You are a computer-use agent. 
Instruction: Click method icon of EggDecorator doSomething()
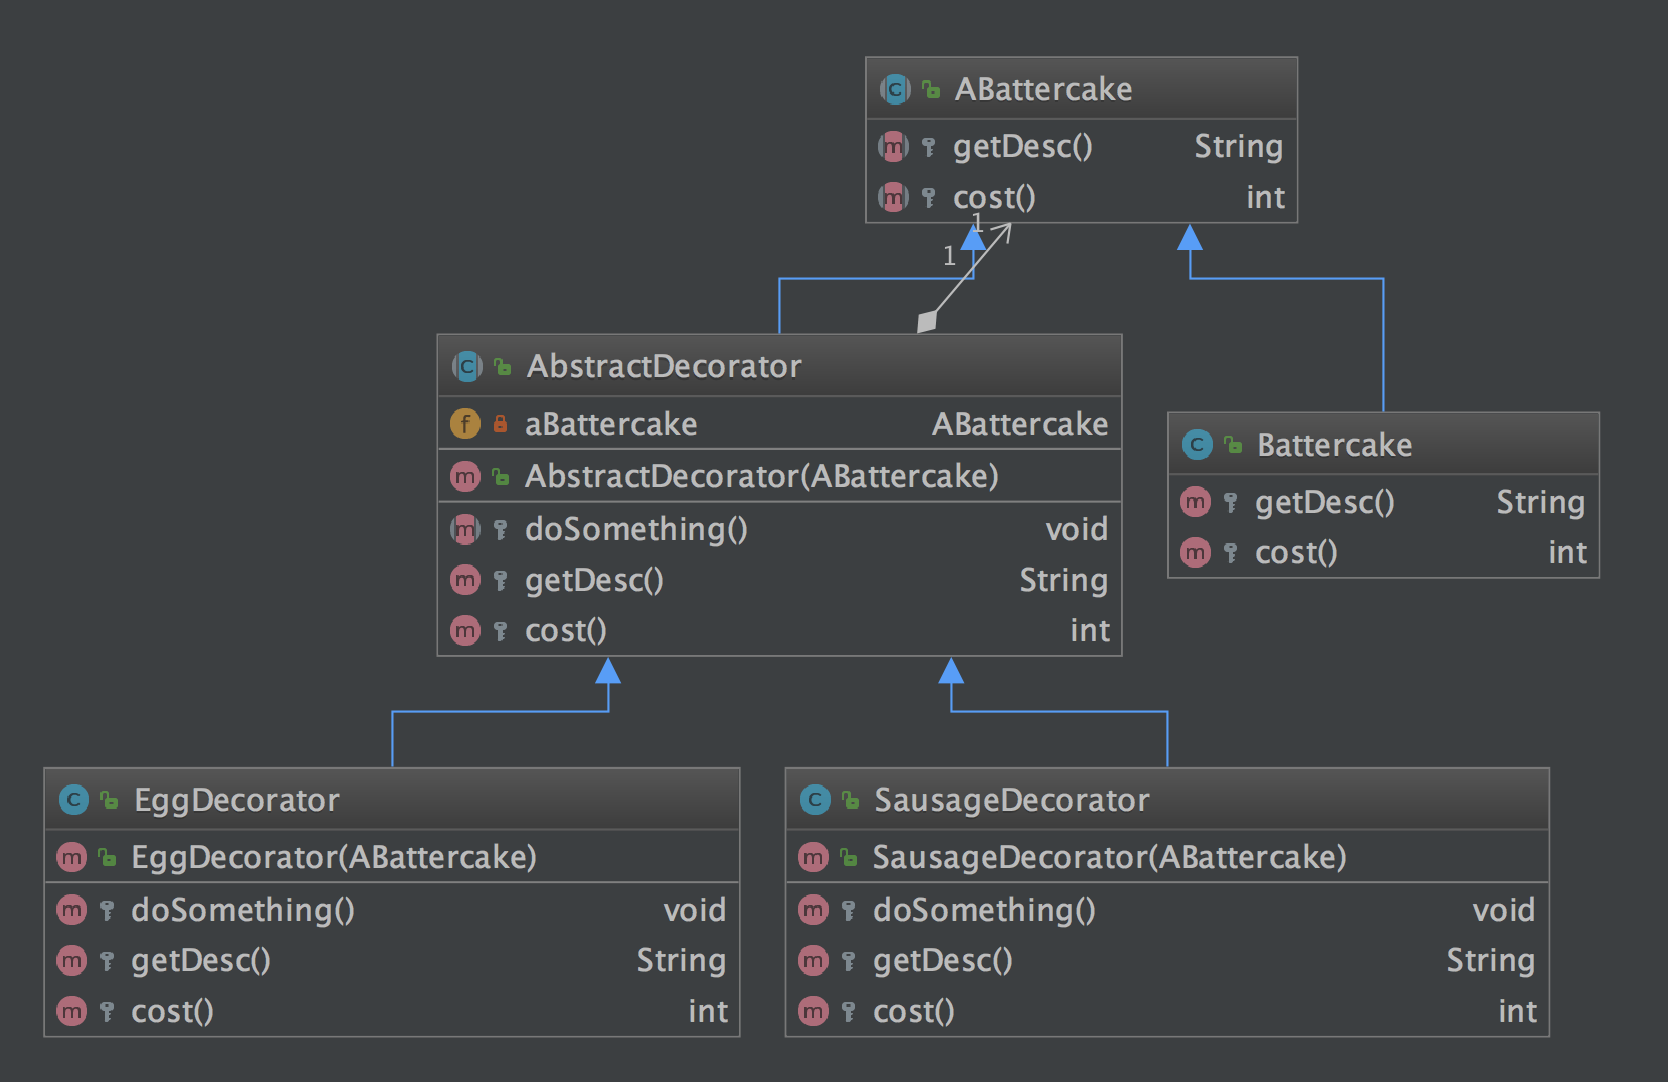pos(71,910)
